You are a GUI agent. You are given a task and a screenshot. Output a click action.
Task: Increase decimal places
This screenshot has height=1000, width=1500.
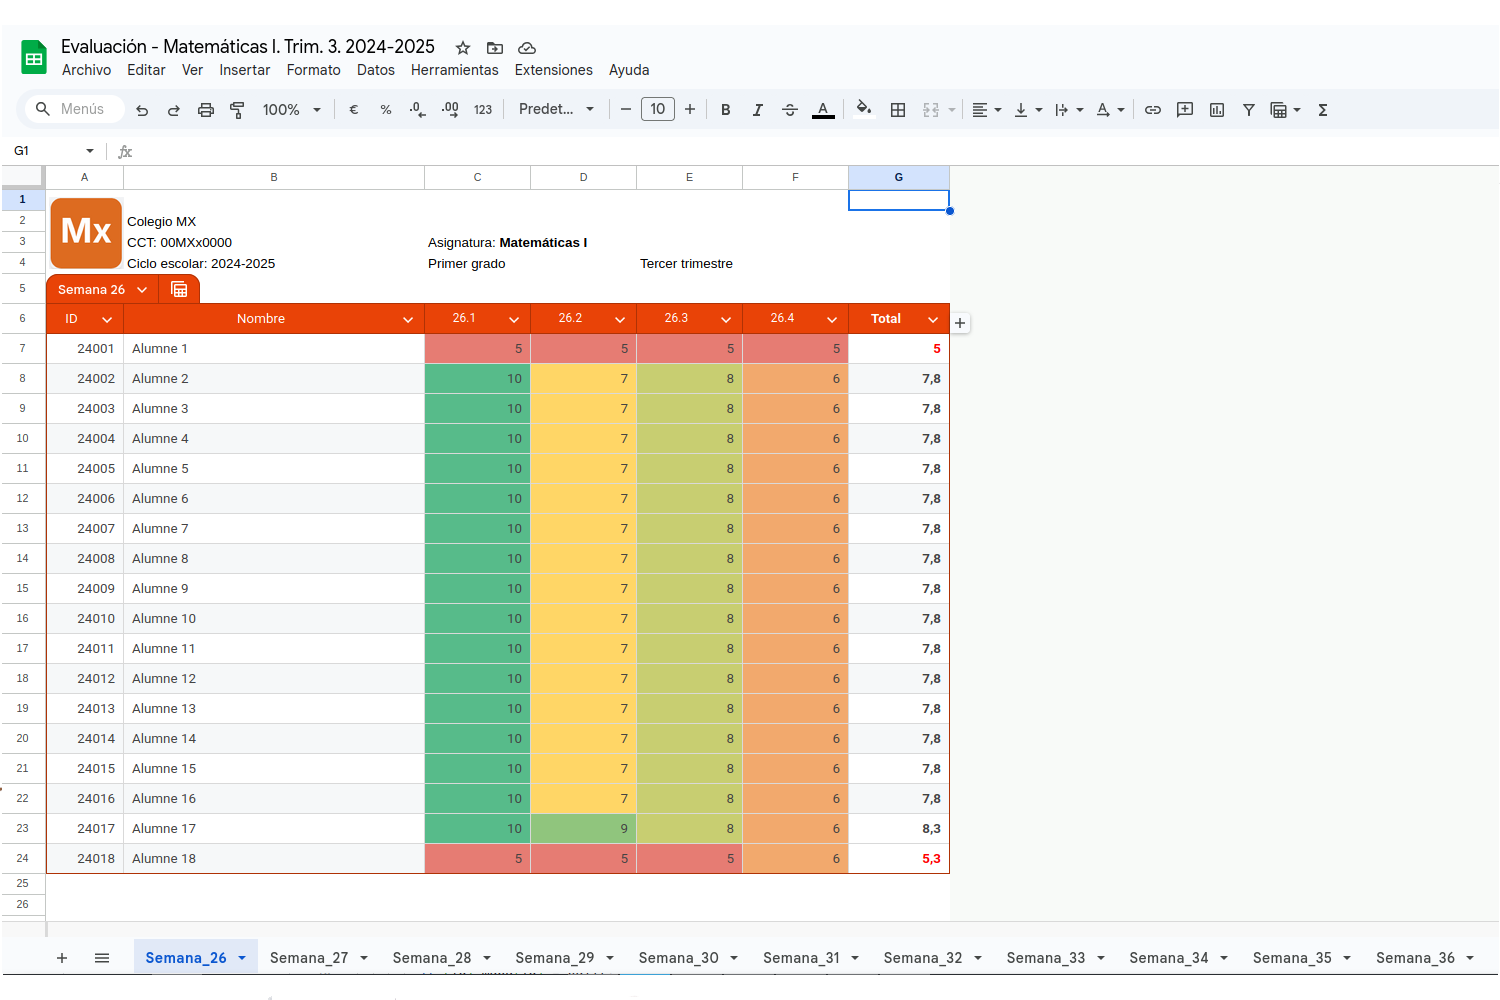coord(450,110)
